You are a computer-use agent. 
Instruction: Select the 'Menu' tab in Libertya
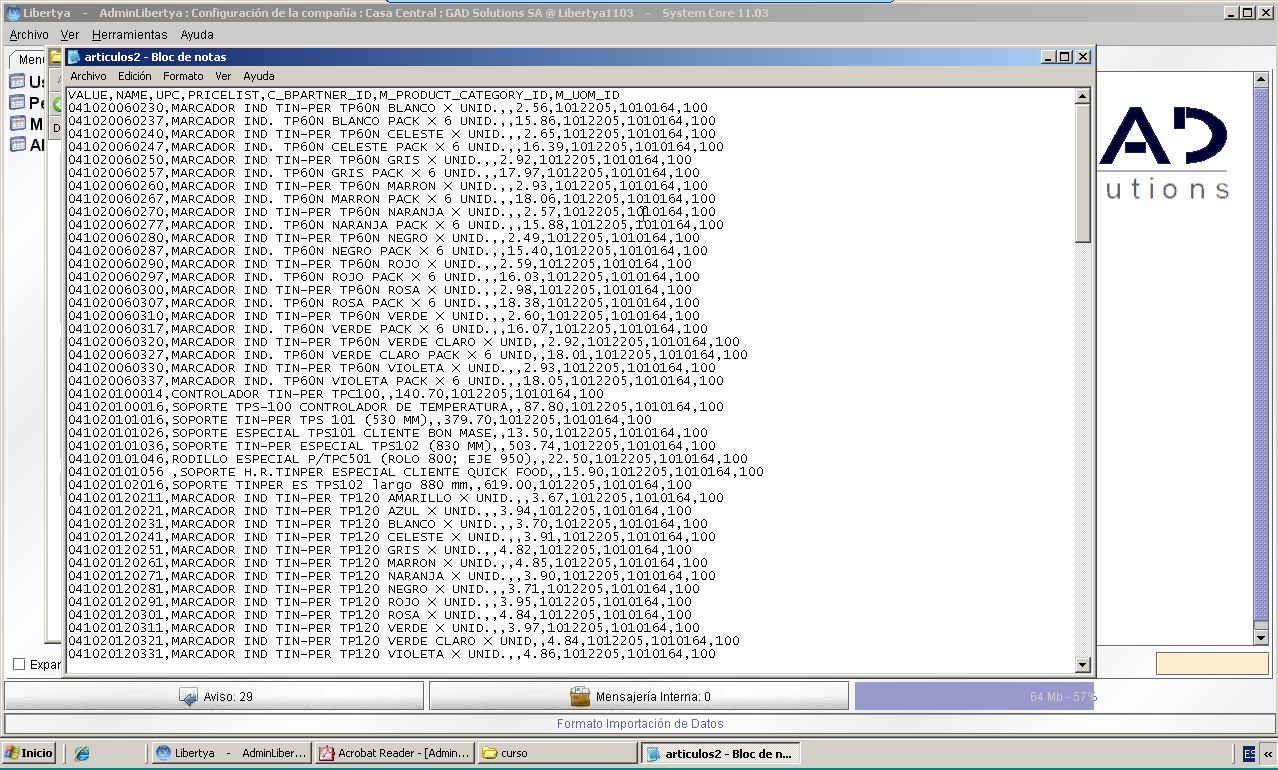pyautogui.click(x=30, y=60)
